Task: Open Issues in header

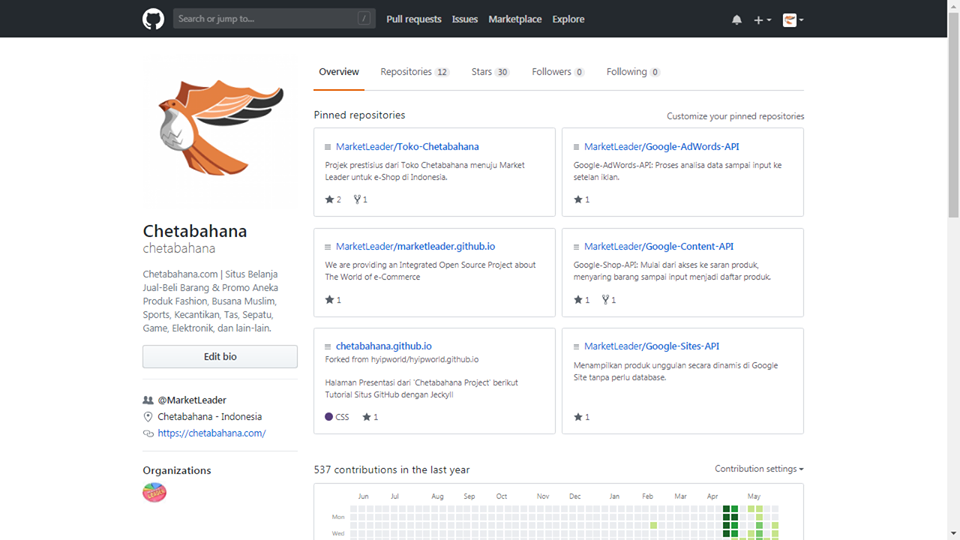Action: (x=465, y=19)
